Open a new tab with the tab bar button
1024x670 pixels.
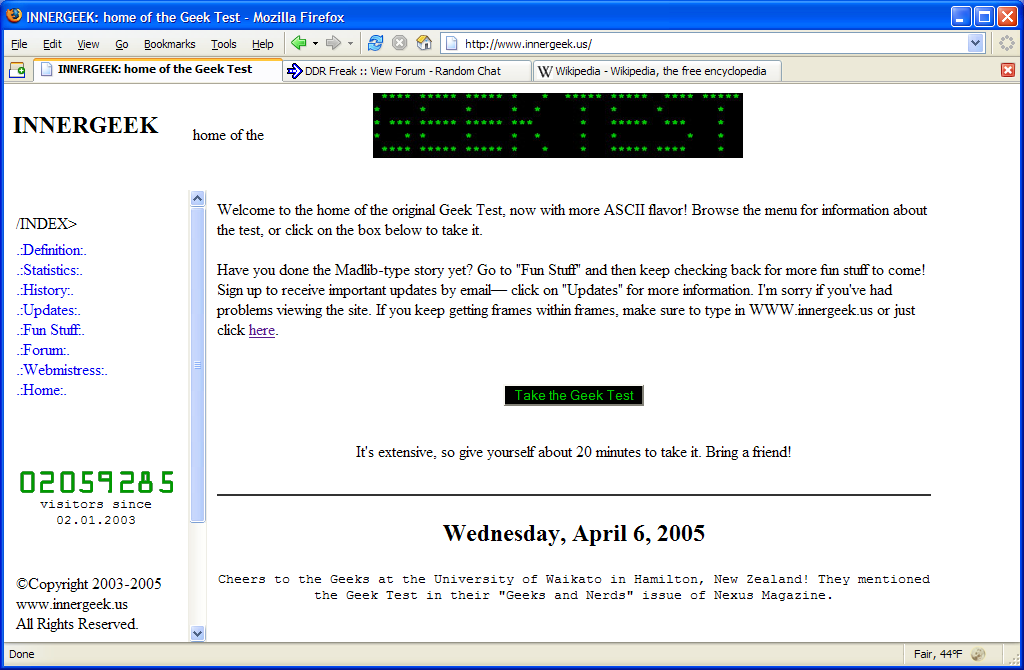(x=18, y=71)
